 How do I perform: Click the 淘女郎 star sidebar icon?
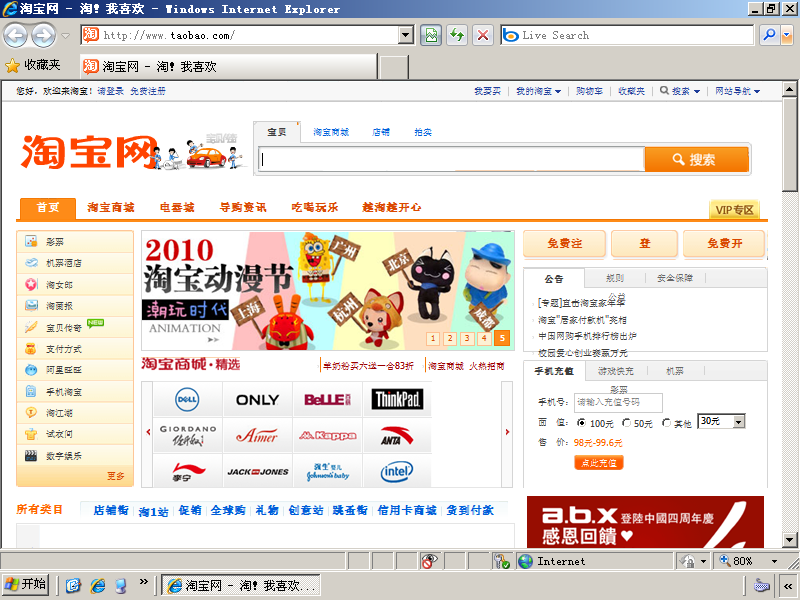point(31,284)
